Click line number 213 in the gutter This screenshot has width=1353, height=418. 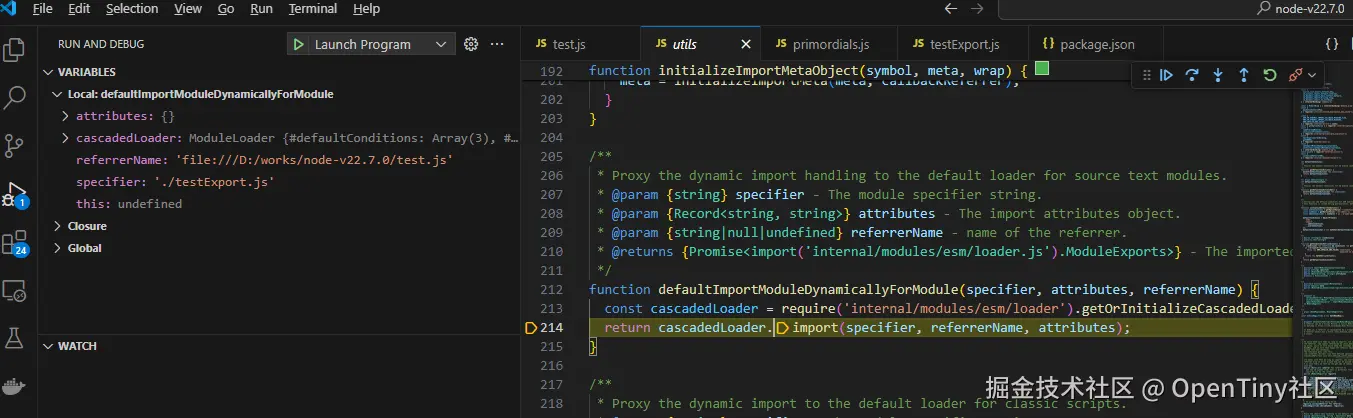(551, 308)
